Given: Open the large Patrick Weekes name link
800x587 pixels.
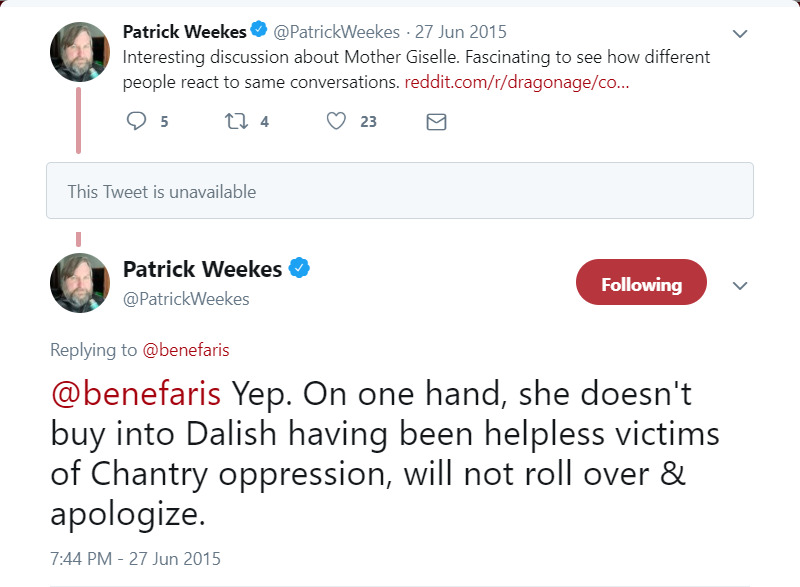Looking at the screenshot, I should pyautogui.click(x=202, y=268).
